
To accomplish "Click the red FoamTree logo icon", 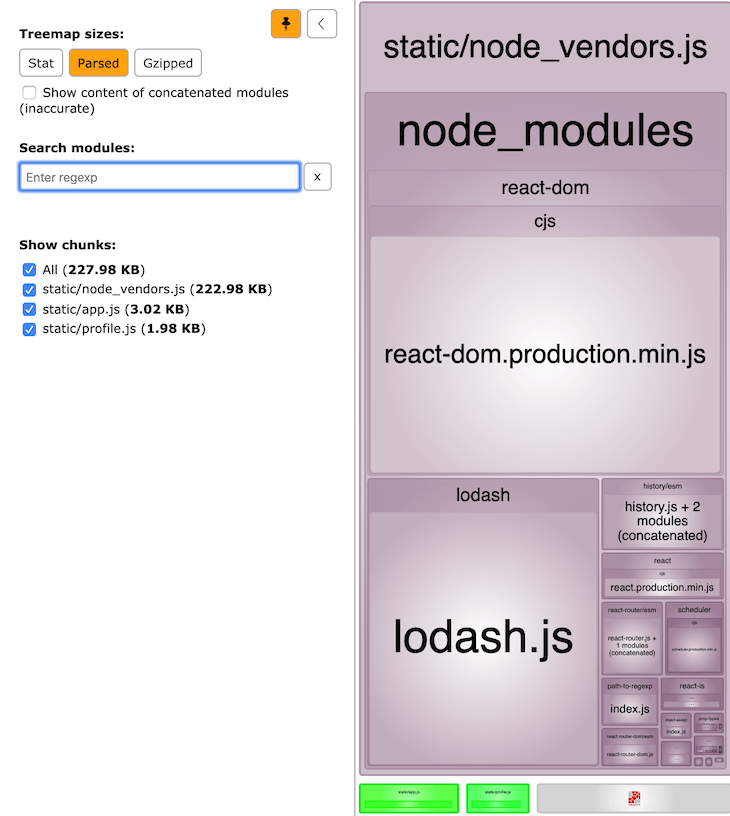I will 634,798.
